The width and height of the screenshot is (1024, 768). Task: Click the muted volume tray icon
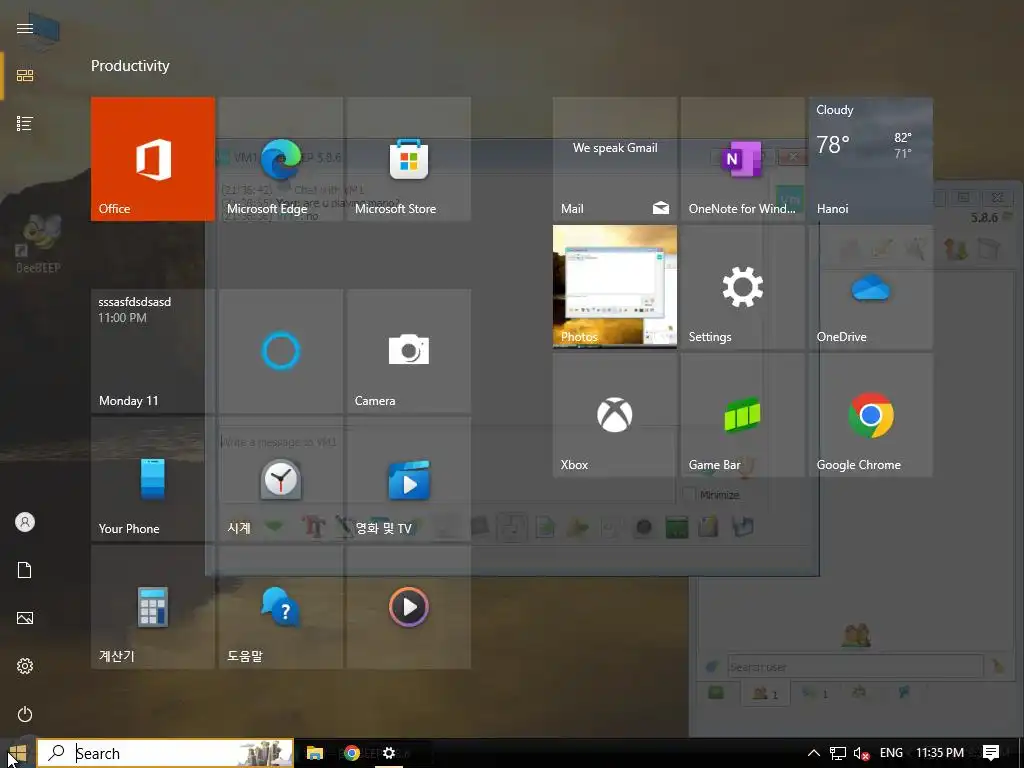click(861, 754)
